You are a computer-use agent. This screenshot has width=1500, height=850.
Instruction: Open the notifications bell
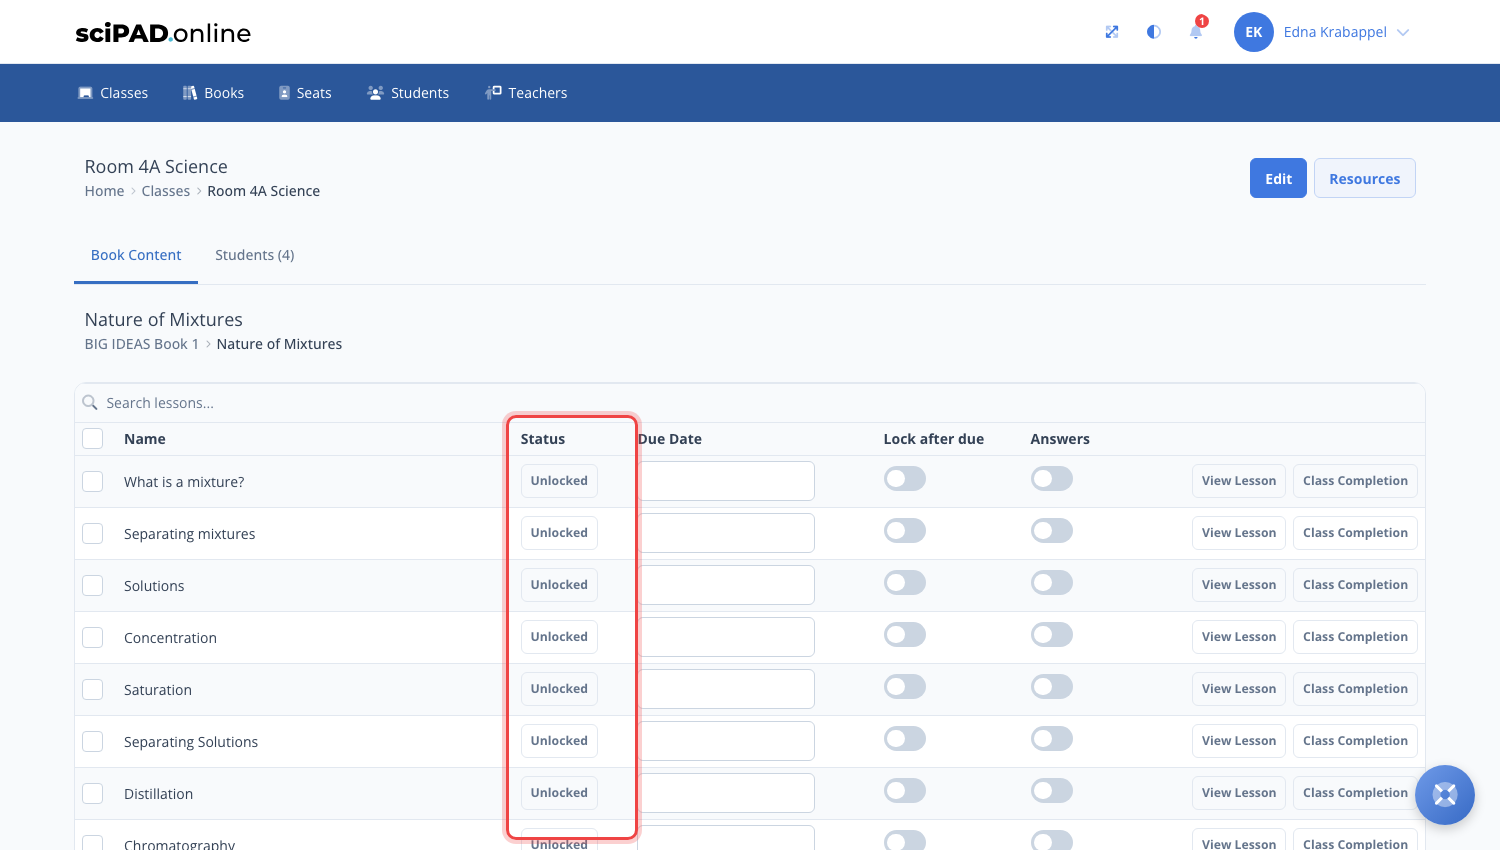(x=1196, y=32)
